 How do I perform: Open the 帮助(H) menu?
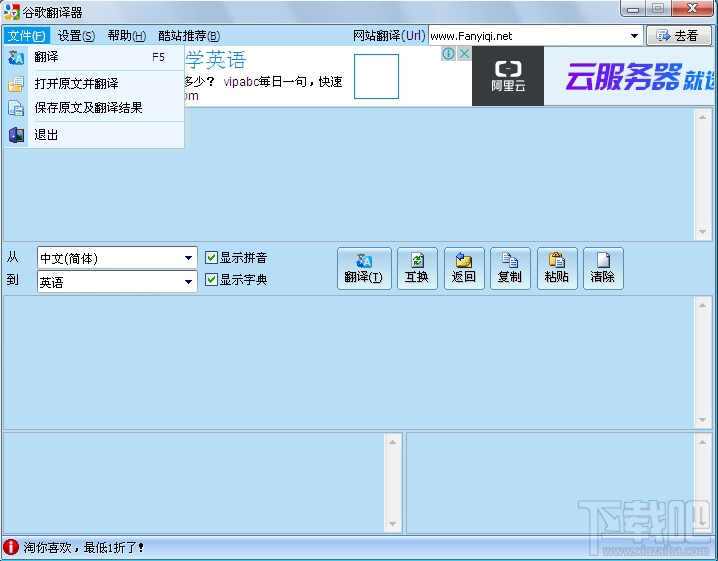tap(126, 36)
